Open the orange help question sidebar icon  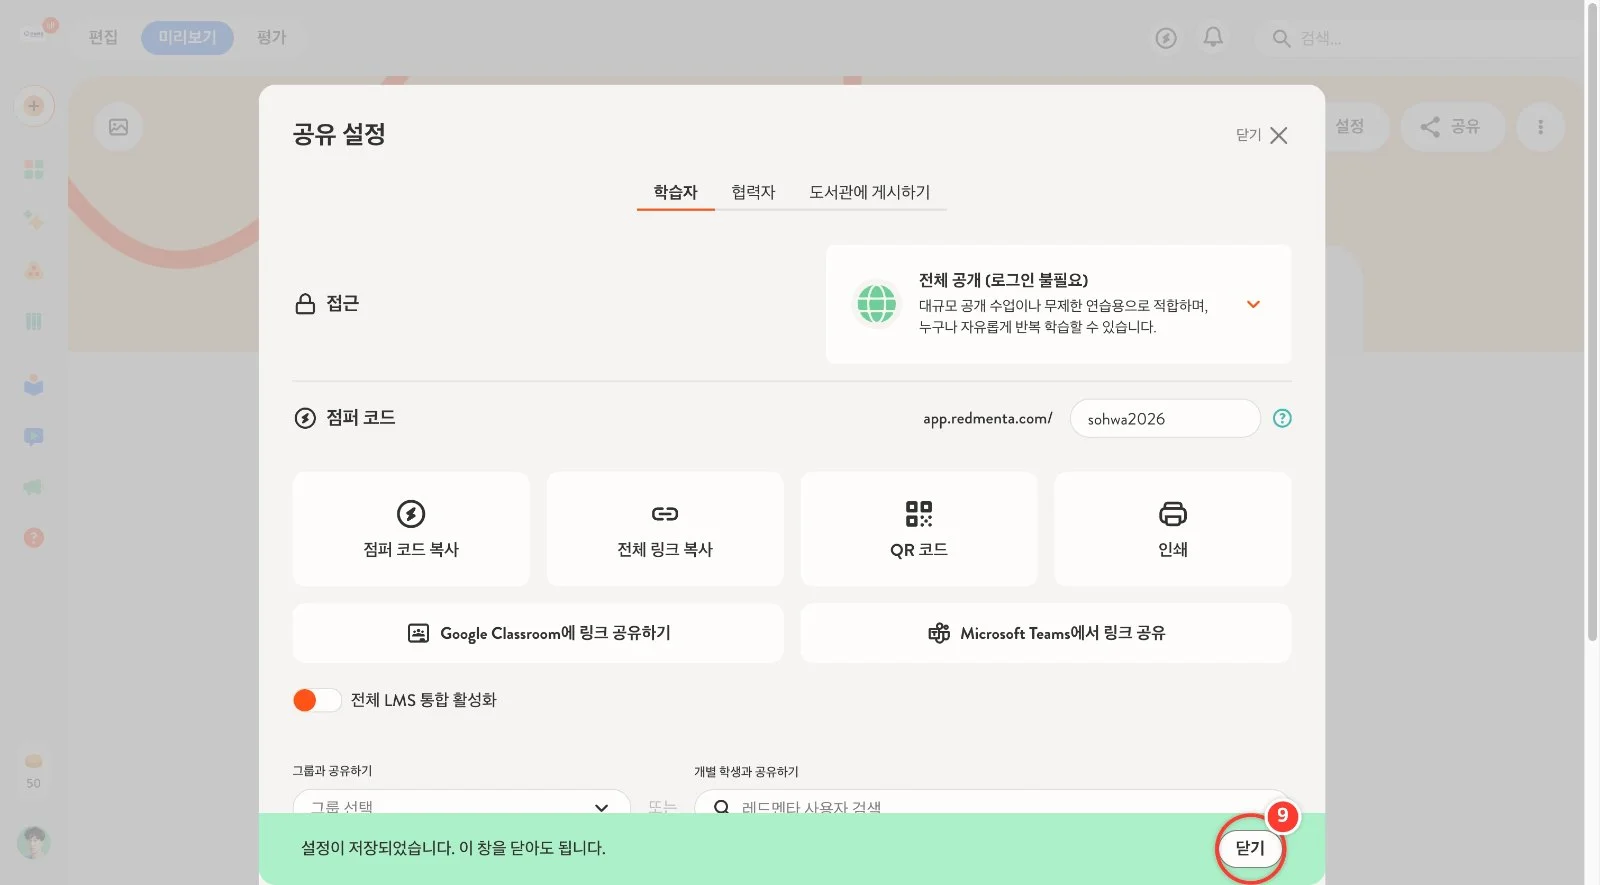coord(34,538)
